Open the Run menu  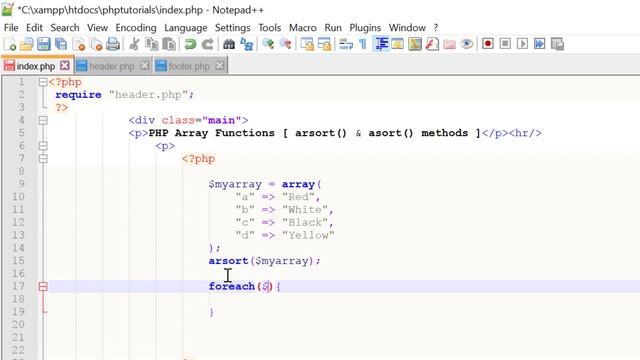point(333,28)
